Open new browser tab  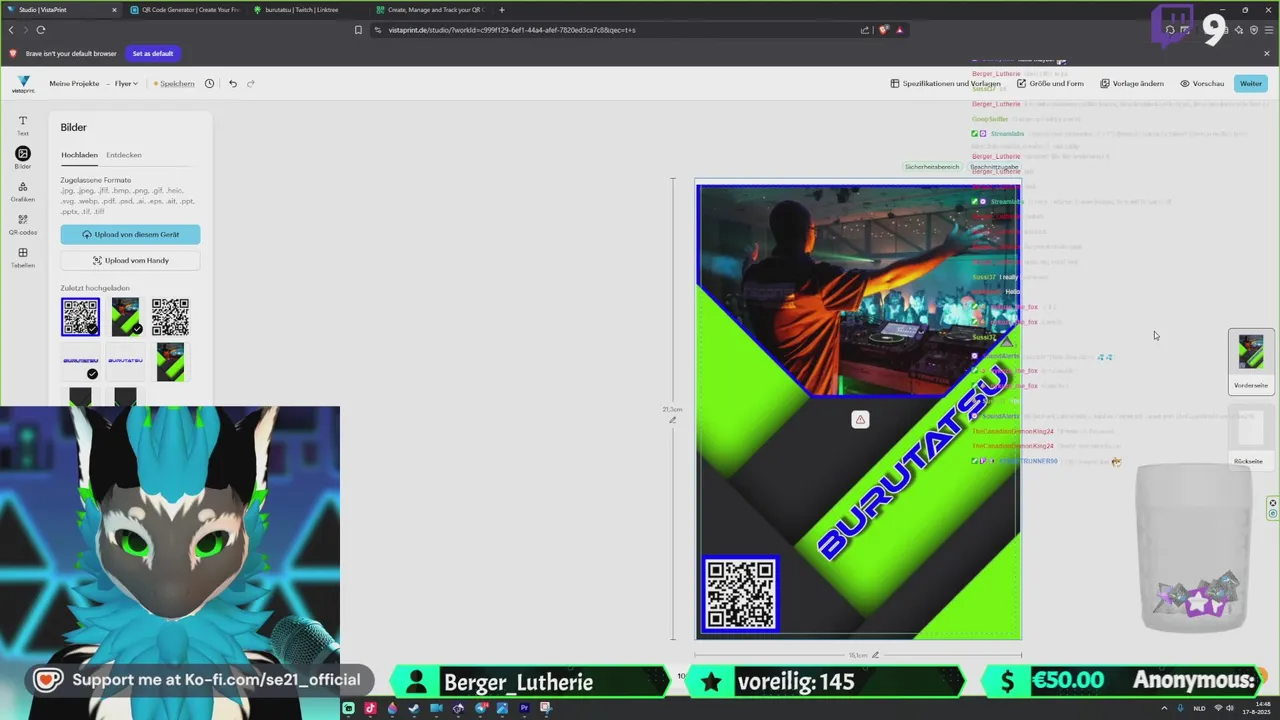[502, 10]
